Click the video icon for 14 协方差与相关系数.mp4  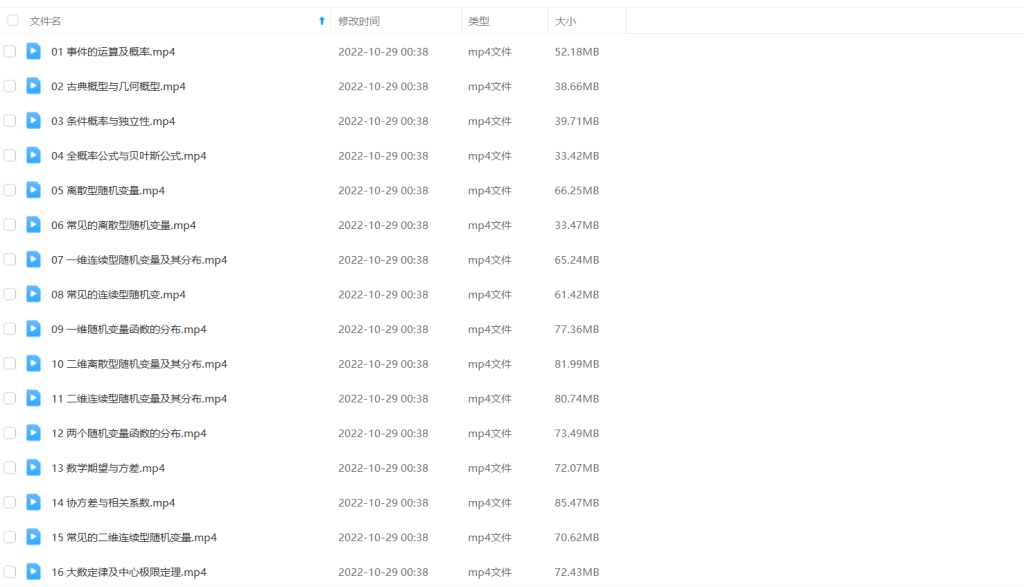[x=34, y=502]
